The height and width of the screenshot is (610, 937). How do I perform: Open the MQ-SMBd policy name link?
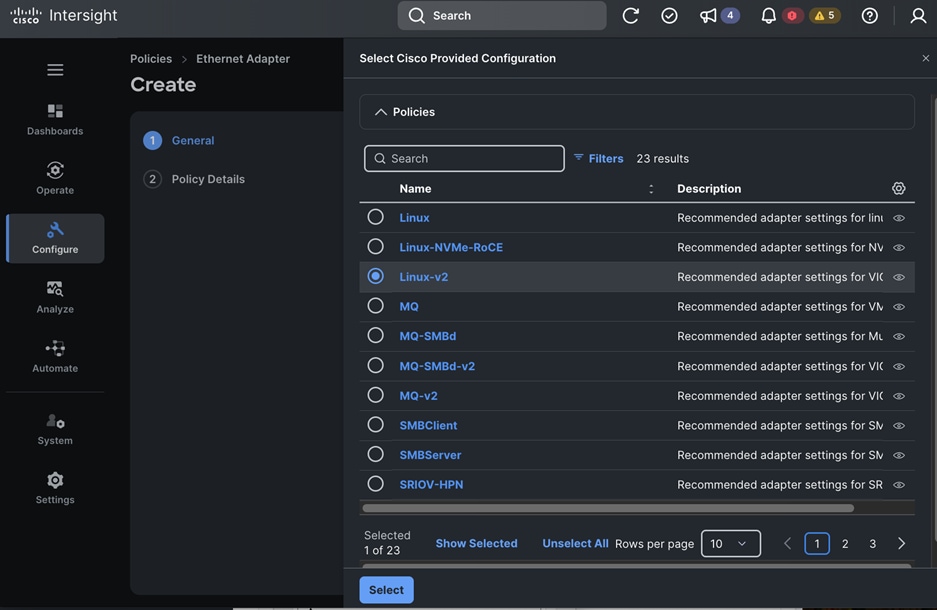(x=428, y=336)
